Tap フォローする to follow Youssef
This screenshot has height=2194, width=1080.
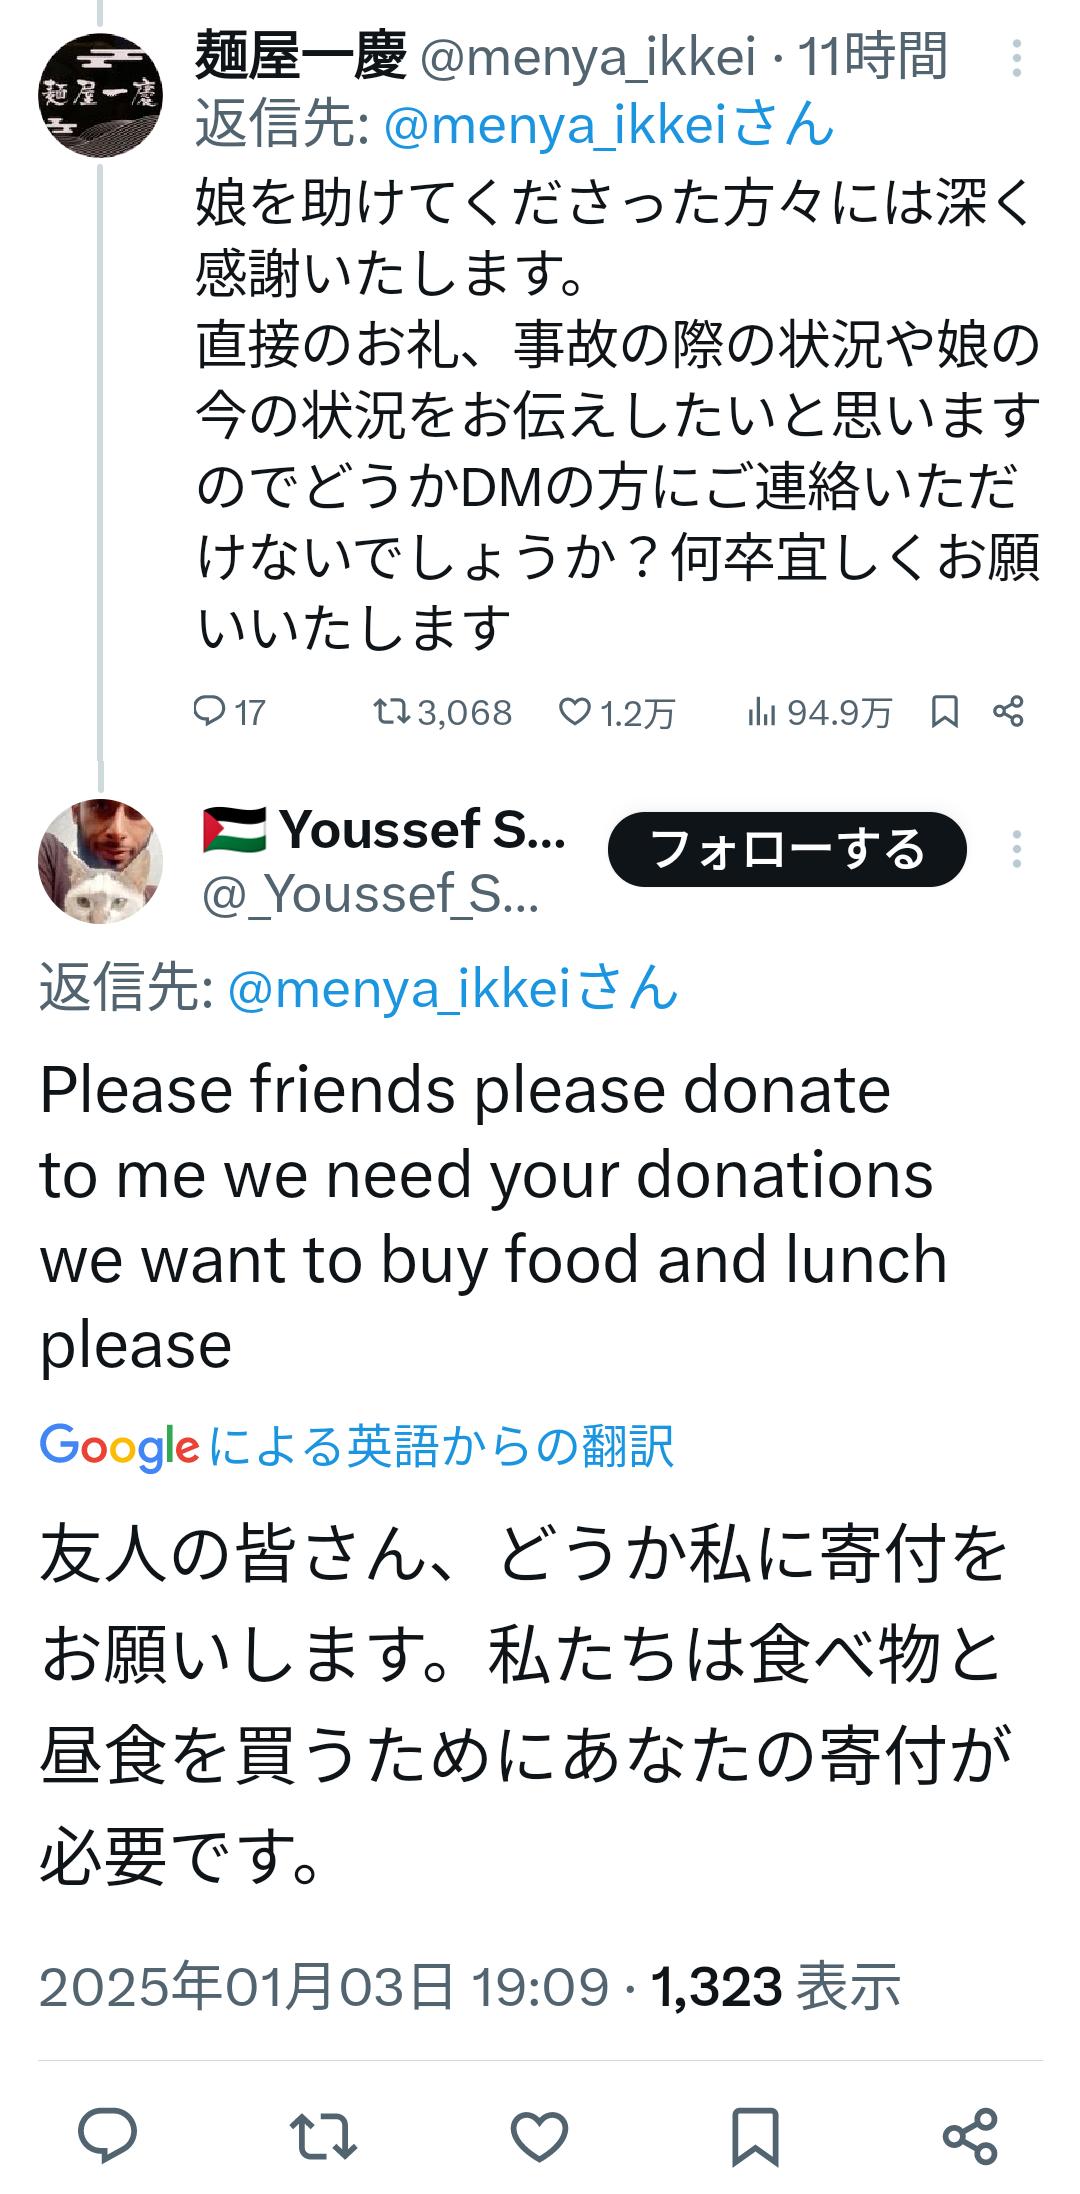787,849
